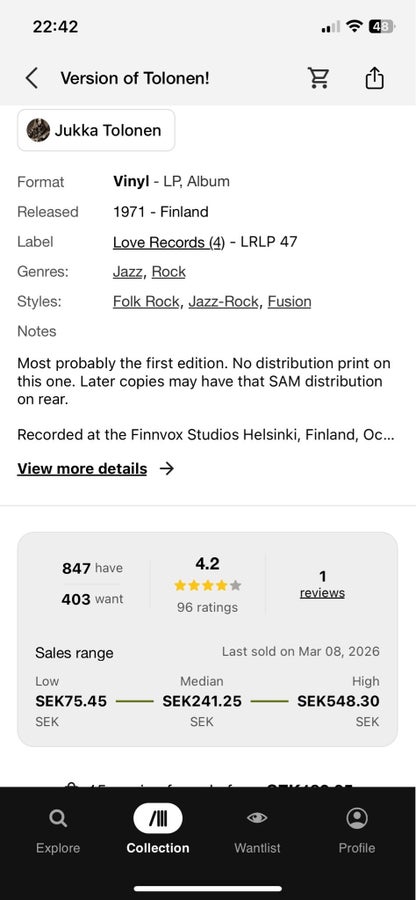The image size is (416, 900).
Task: Tap the back chevron arrow
Action: (x=32, y=78)
